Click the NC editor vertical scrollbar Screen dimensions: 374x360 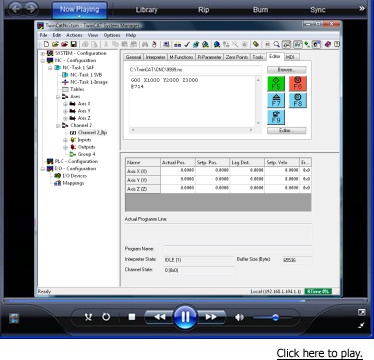pyautogui.click(x=258, y=101)
